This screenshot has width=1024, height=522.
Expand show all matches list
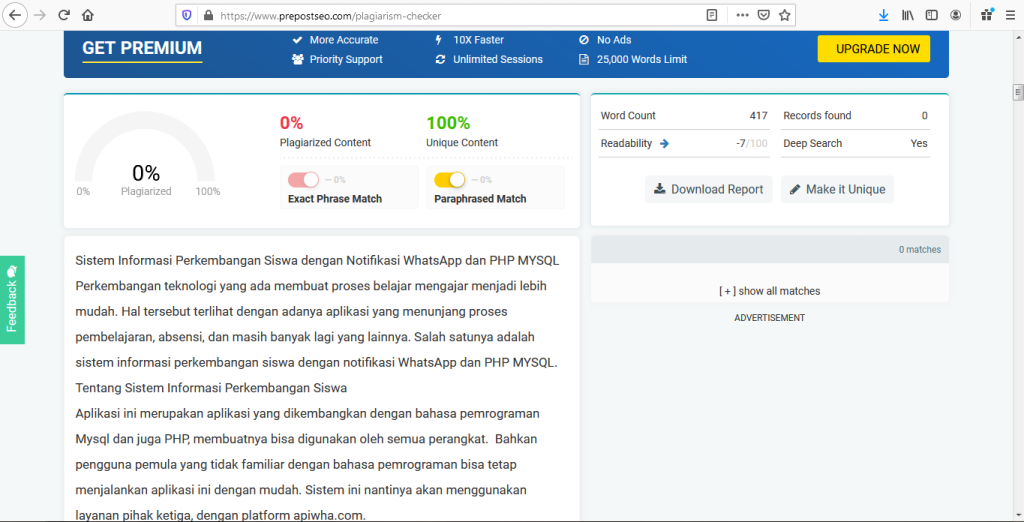coord(769,291)
